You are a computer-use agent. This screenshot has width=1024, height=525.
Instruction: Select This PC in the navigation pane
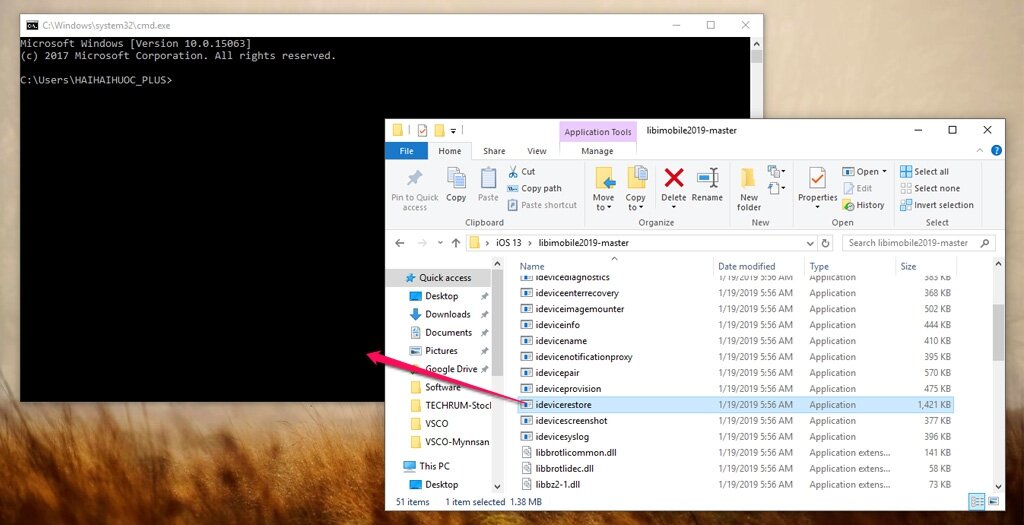434,466
